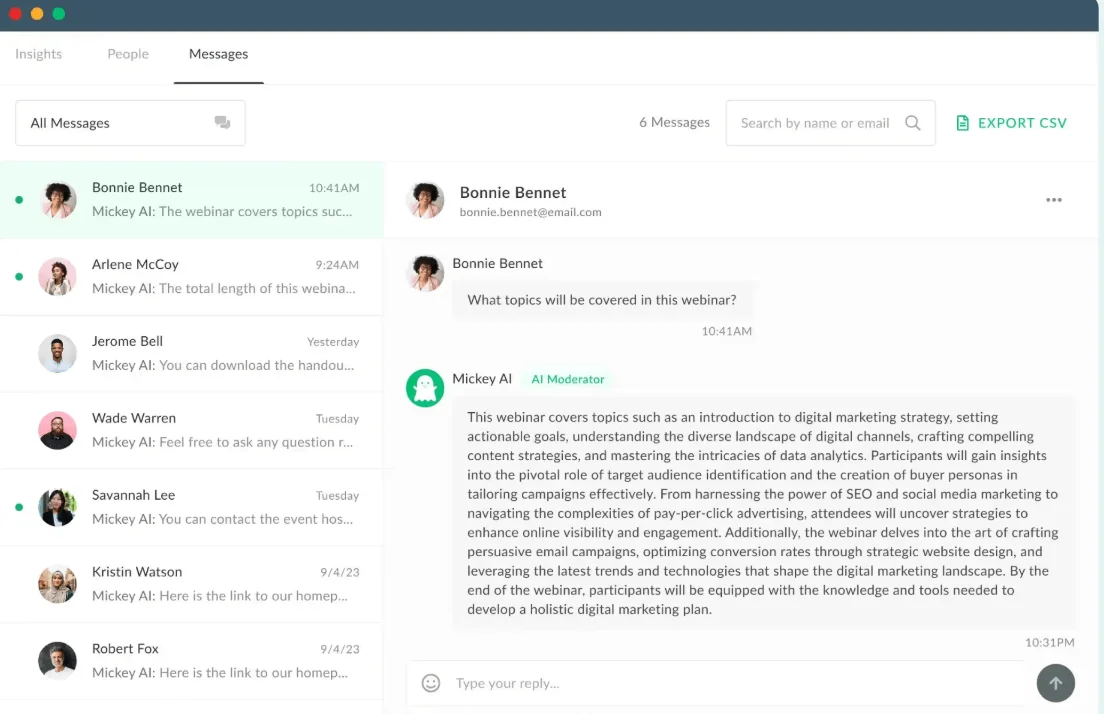The height and width of the screenshot is (714, 1104).
Task: Open the All Messages filter dropdown
Action: pos(129,122)
